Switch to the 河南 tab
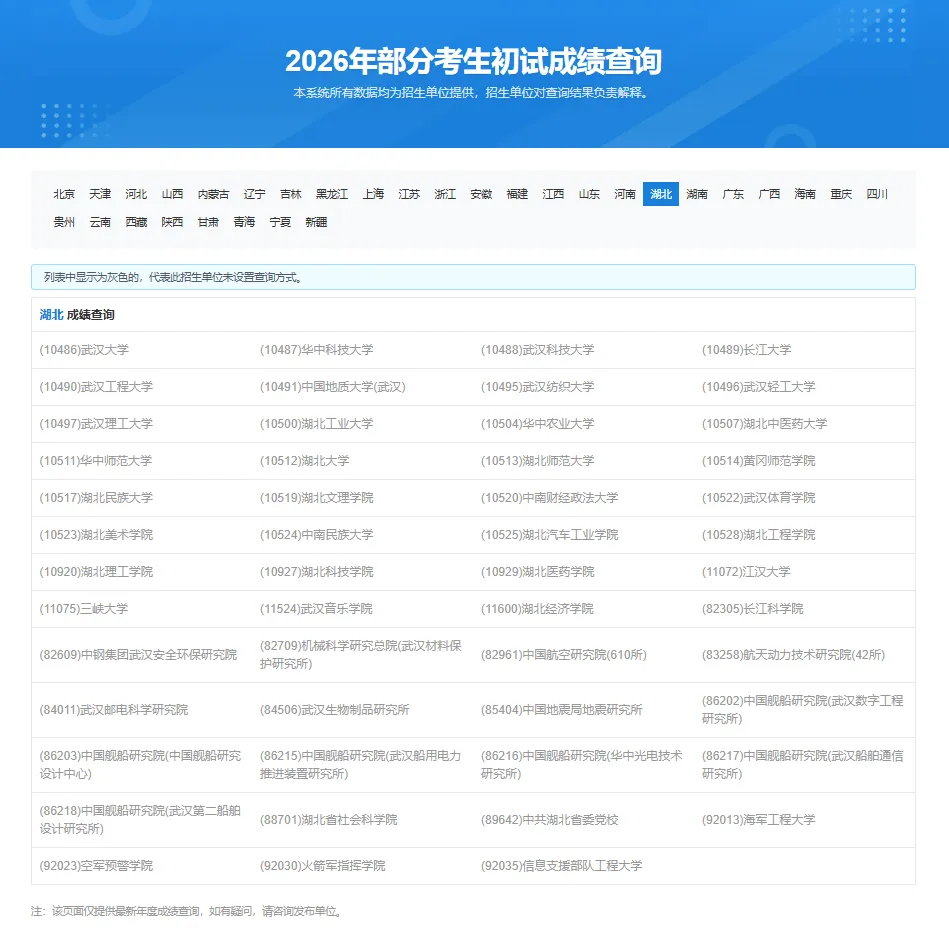The width and height of the screenshot is (949, 932). [625, 194]
